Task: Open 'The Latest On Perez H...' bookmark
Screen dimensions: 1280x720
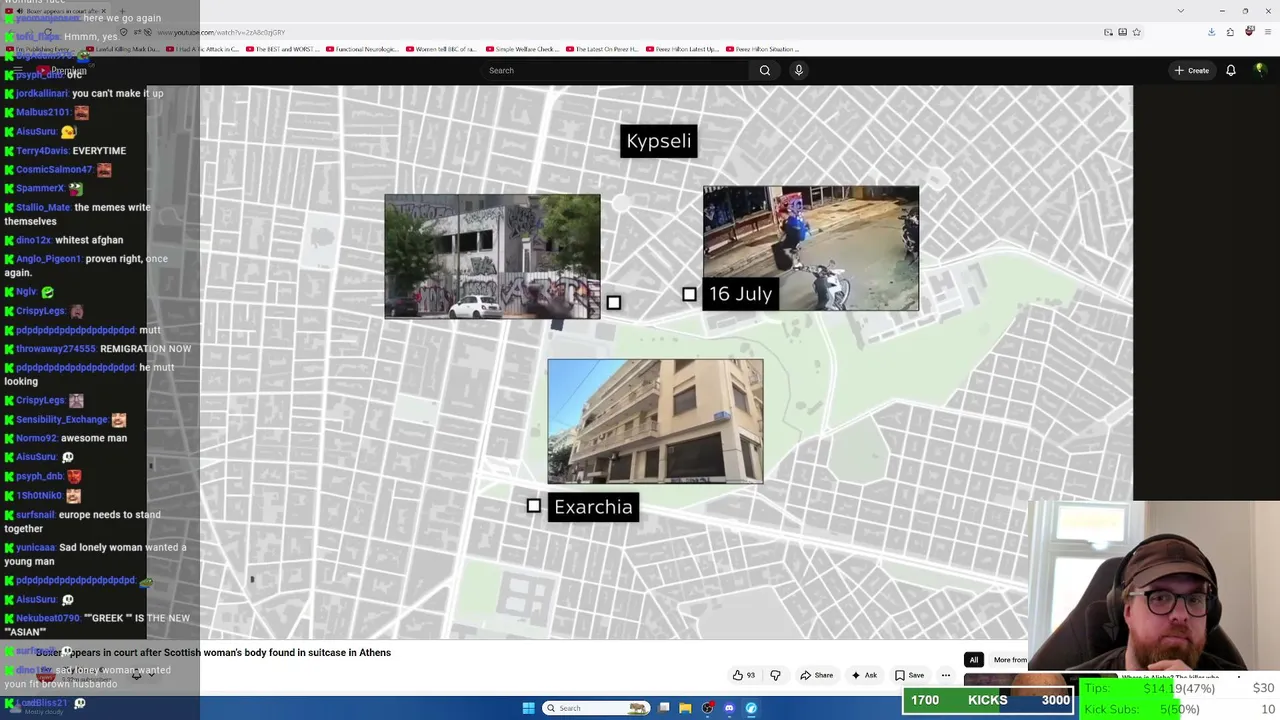Action: (601, 49)
